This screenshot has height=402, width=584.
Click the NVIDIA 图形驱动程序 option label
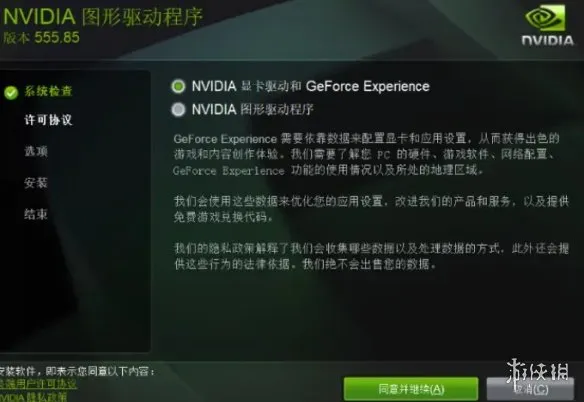(x=253, y=110)
